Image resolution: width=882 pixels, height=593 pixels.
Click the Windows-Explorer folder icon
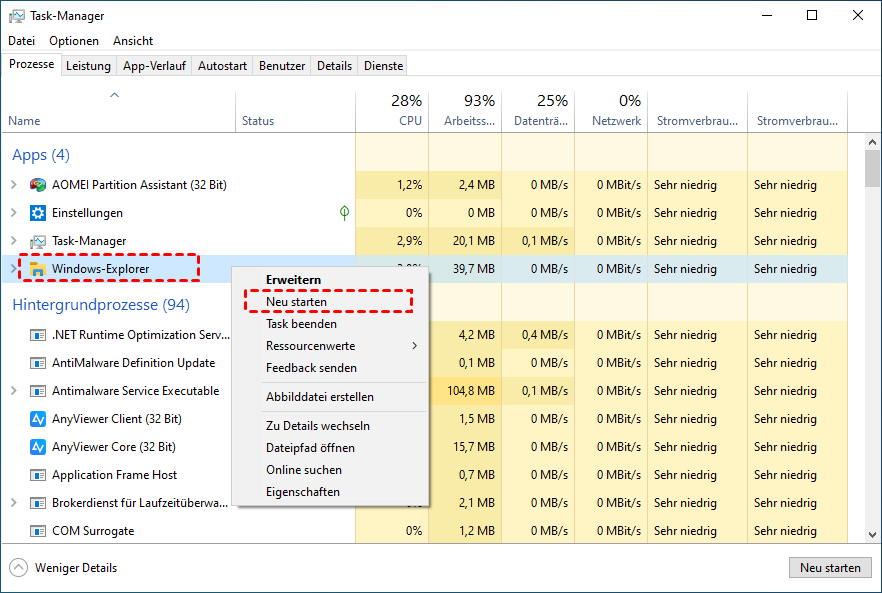pyautogui.click(x=38, y=269)
